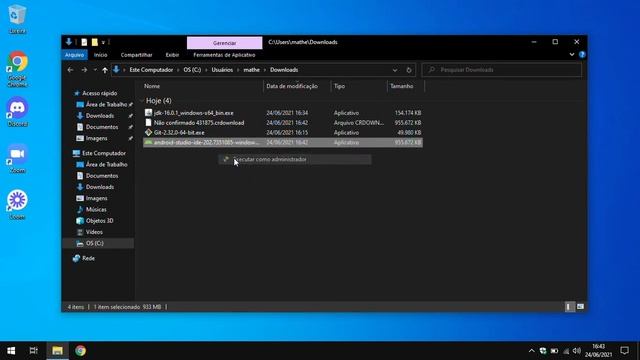
Task: Collapse the Hoje (4) group
Action: [142, 101]
